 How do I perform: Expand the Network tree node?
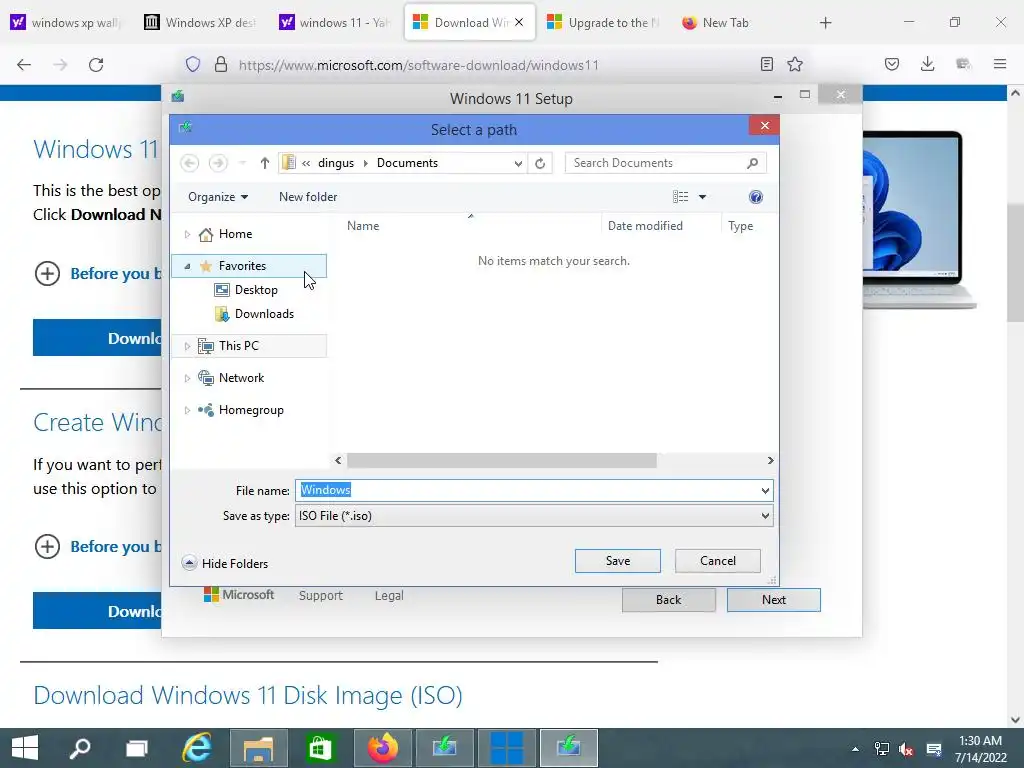[187, 378]
